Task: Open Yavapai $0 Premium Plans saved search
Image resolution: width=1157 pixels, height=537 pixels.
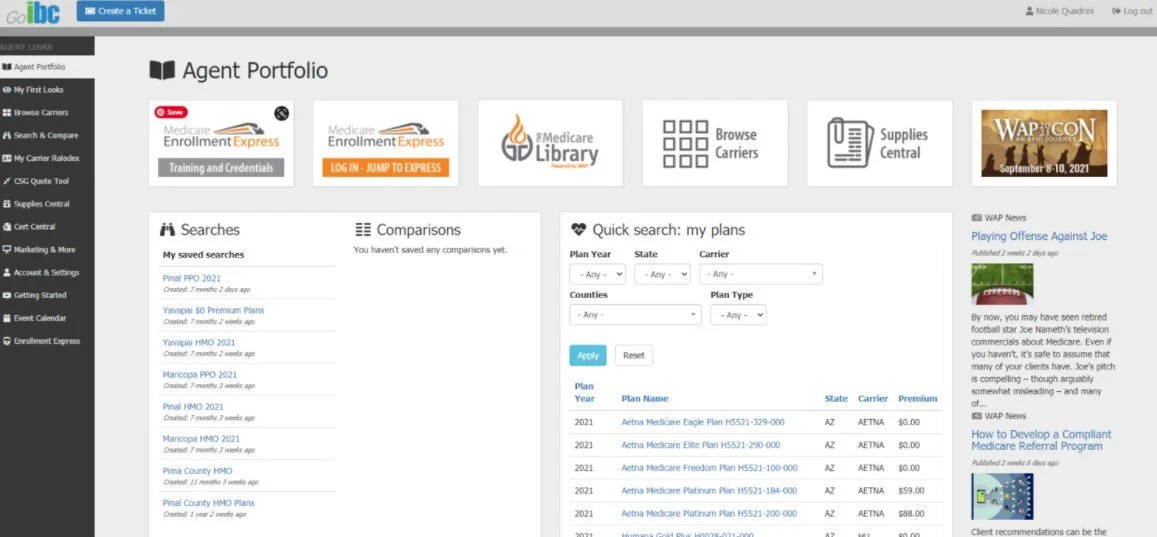Action: point(213,311)
